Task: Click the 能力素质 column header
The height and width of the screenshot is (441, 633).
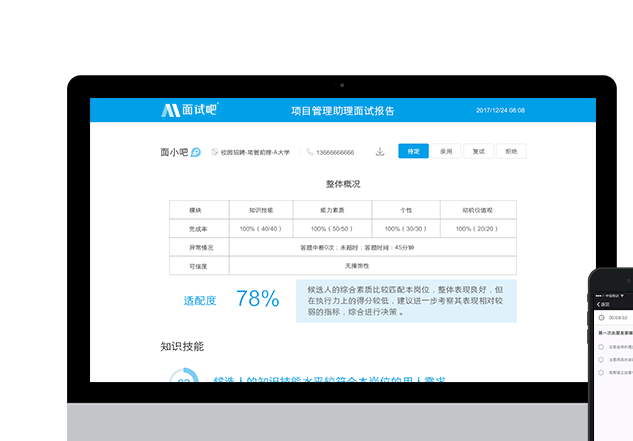Action: click(x=332, y=210)
